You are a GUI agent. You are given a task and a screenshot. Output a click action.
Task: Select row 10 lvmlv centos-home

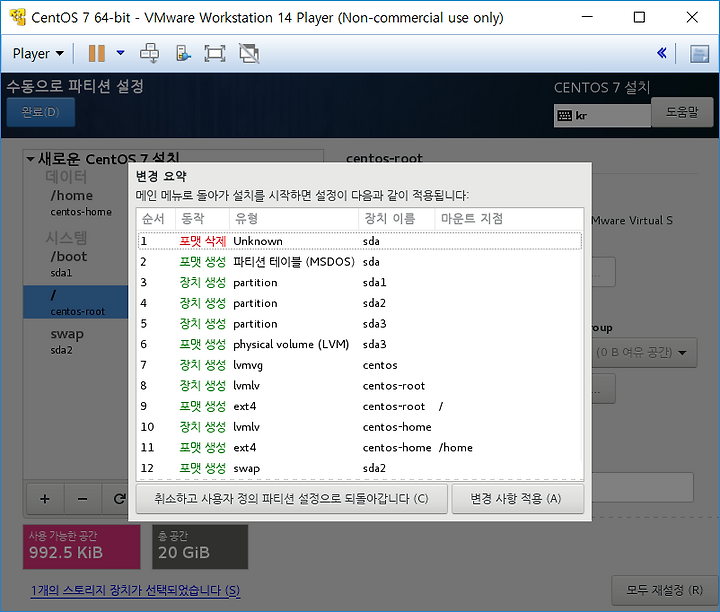pos(360,427)
